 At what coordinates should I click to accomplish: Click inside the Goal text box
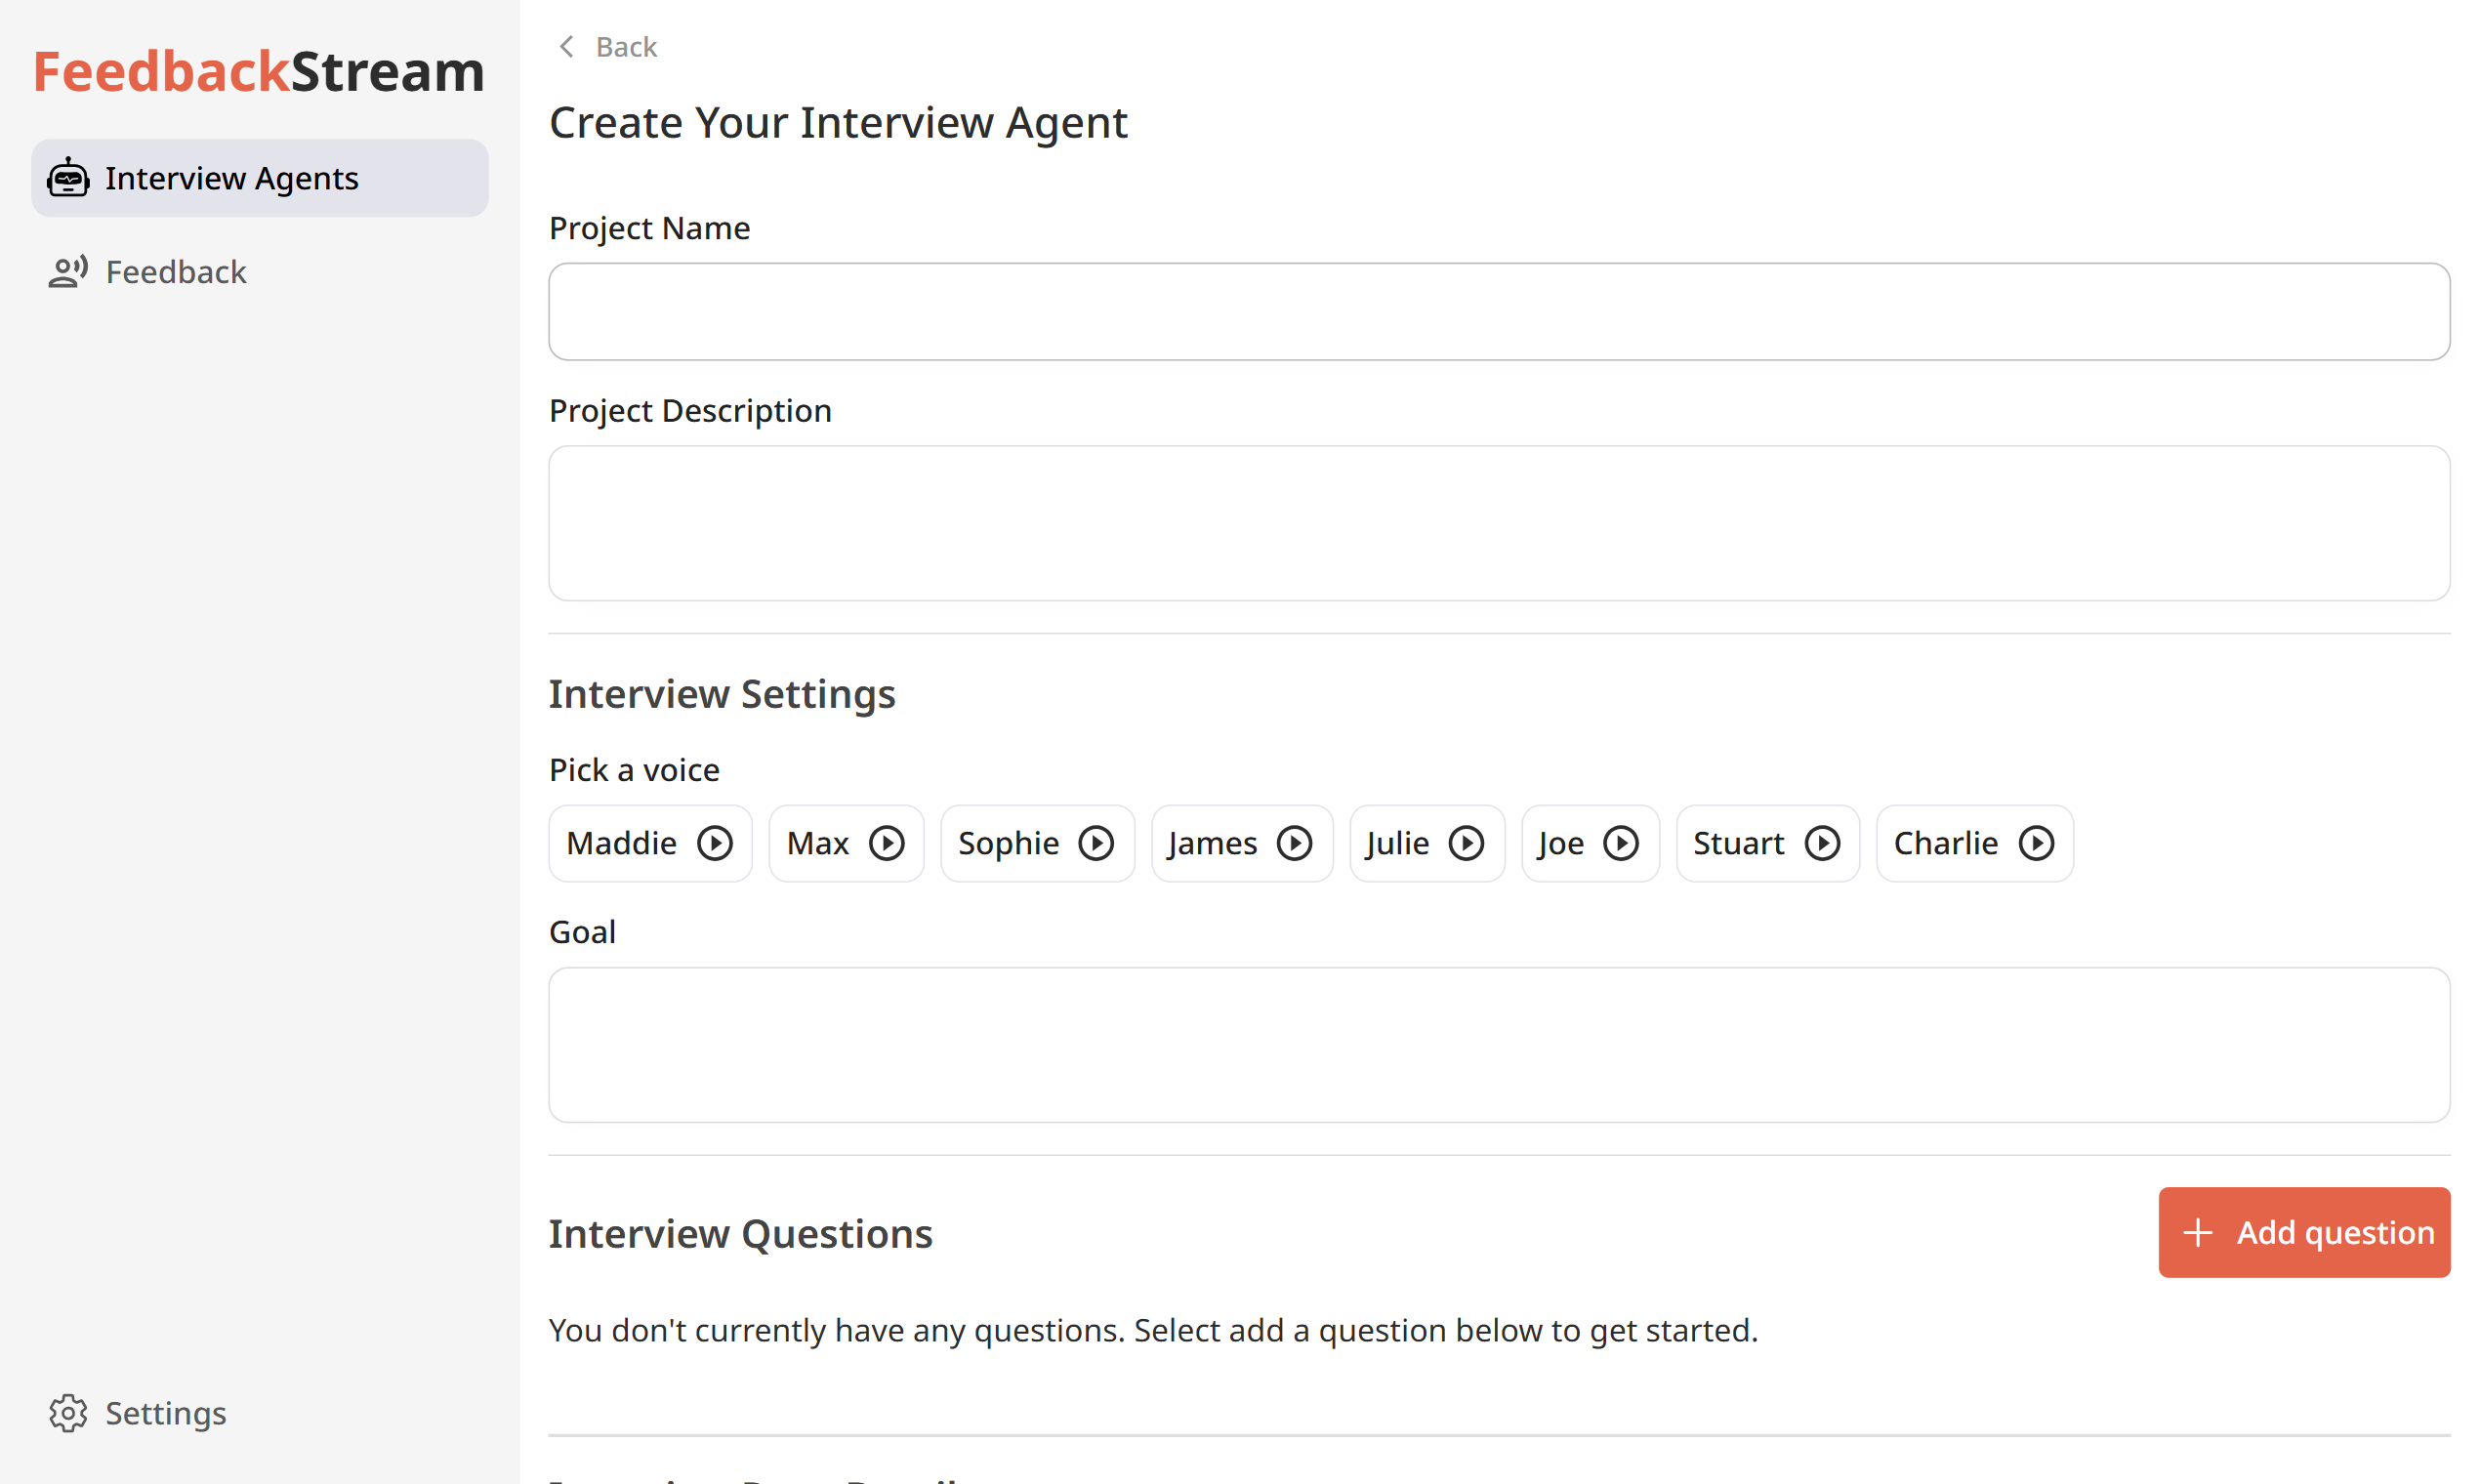tap(1499, 1045)
